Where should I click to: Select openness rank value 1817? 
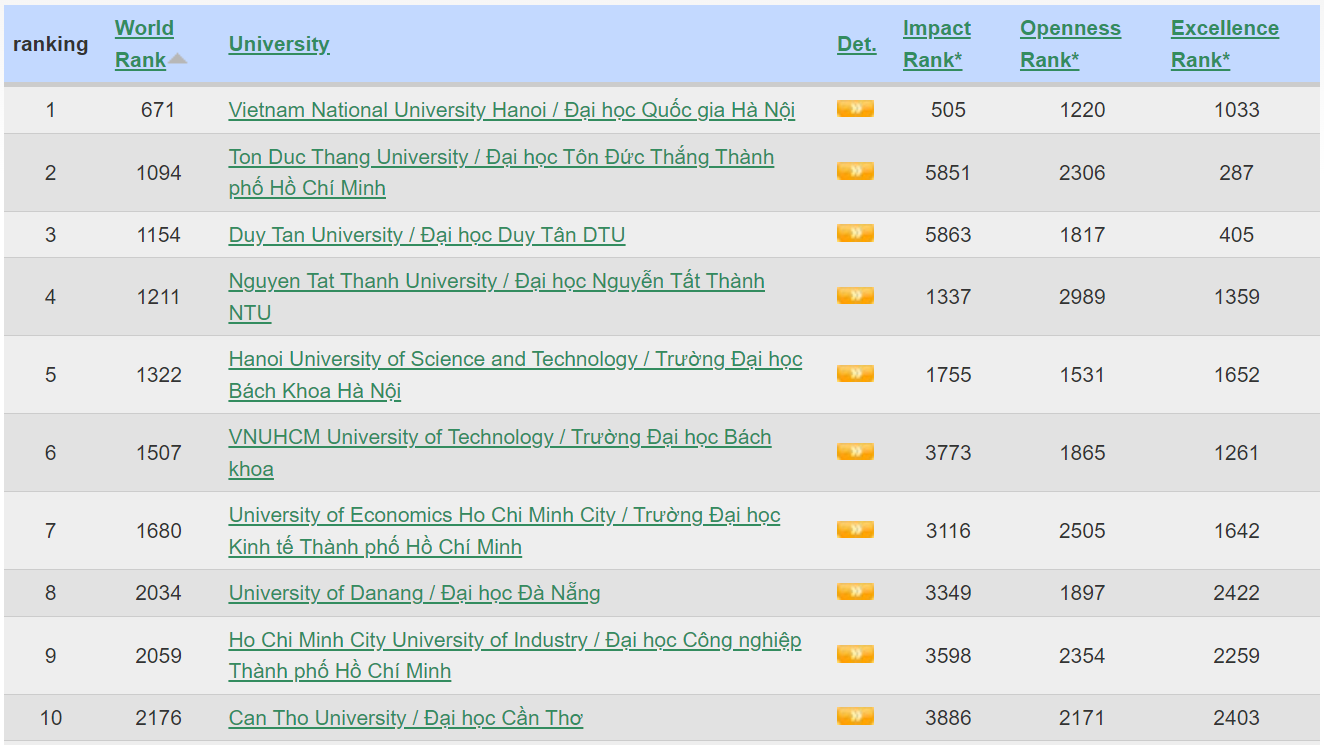coord(1082,235)
